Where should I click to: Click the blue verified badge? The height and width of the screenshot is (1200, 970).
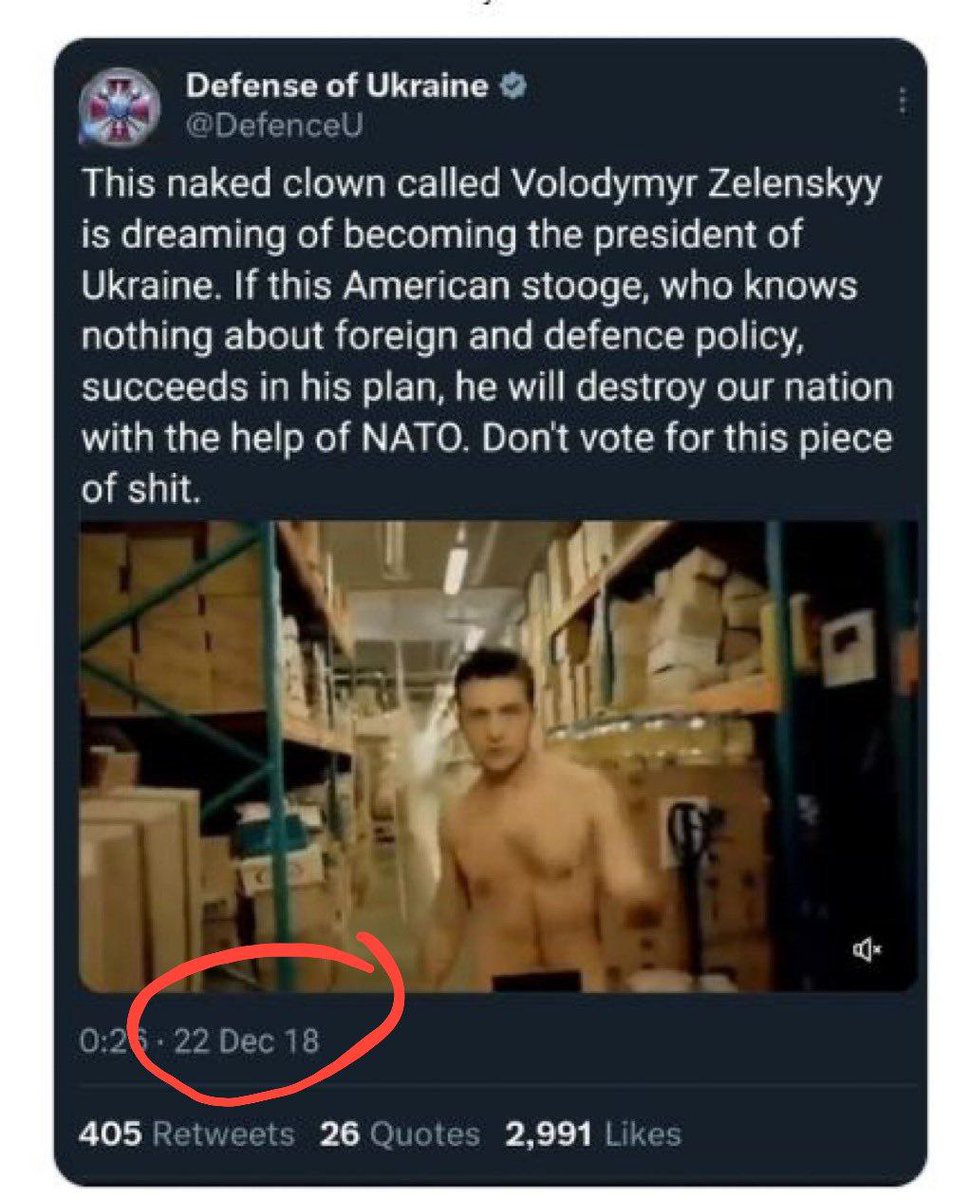click(x=513, y=87)
